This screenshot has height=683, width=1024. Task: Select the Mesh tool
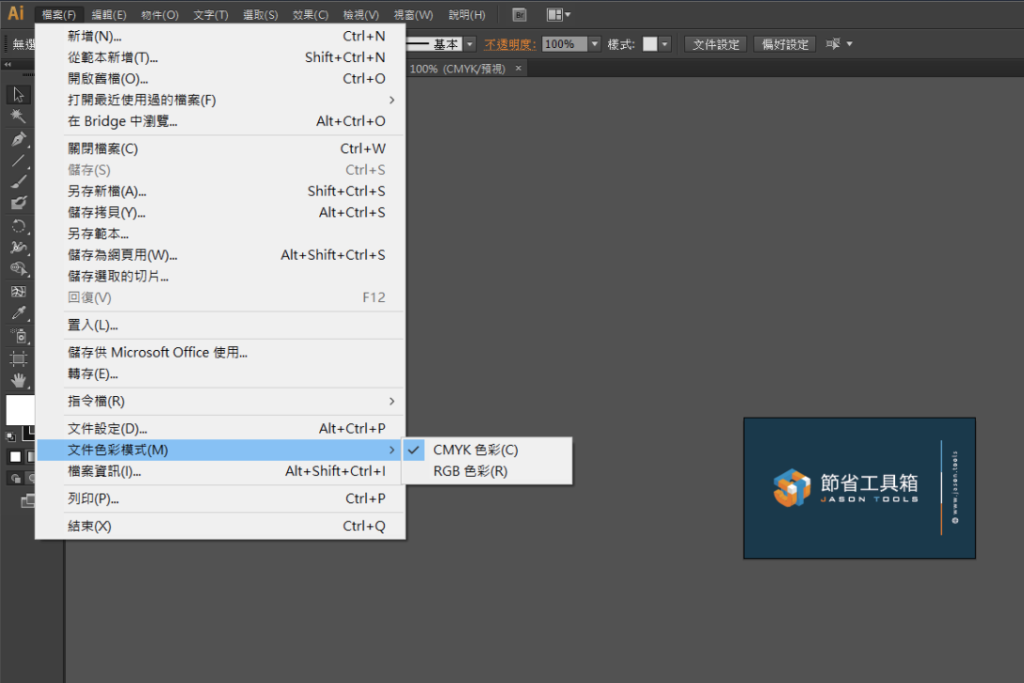point(18,291)
